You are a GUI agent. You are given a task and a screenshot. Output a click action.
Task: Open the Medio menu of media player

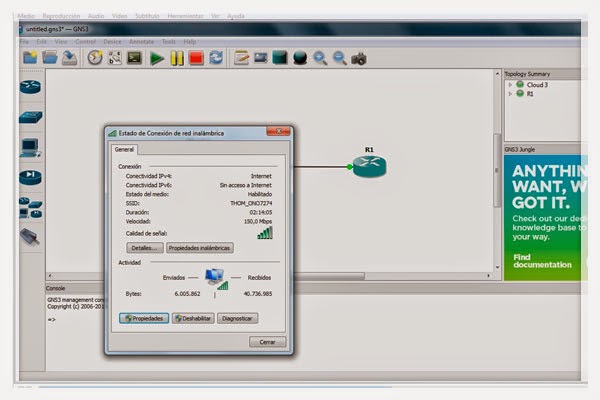tap(26, 16)
